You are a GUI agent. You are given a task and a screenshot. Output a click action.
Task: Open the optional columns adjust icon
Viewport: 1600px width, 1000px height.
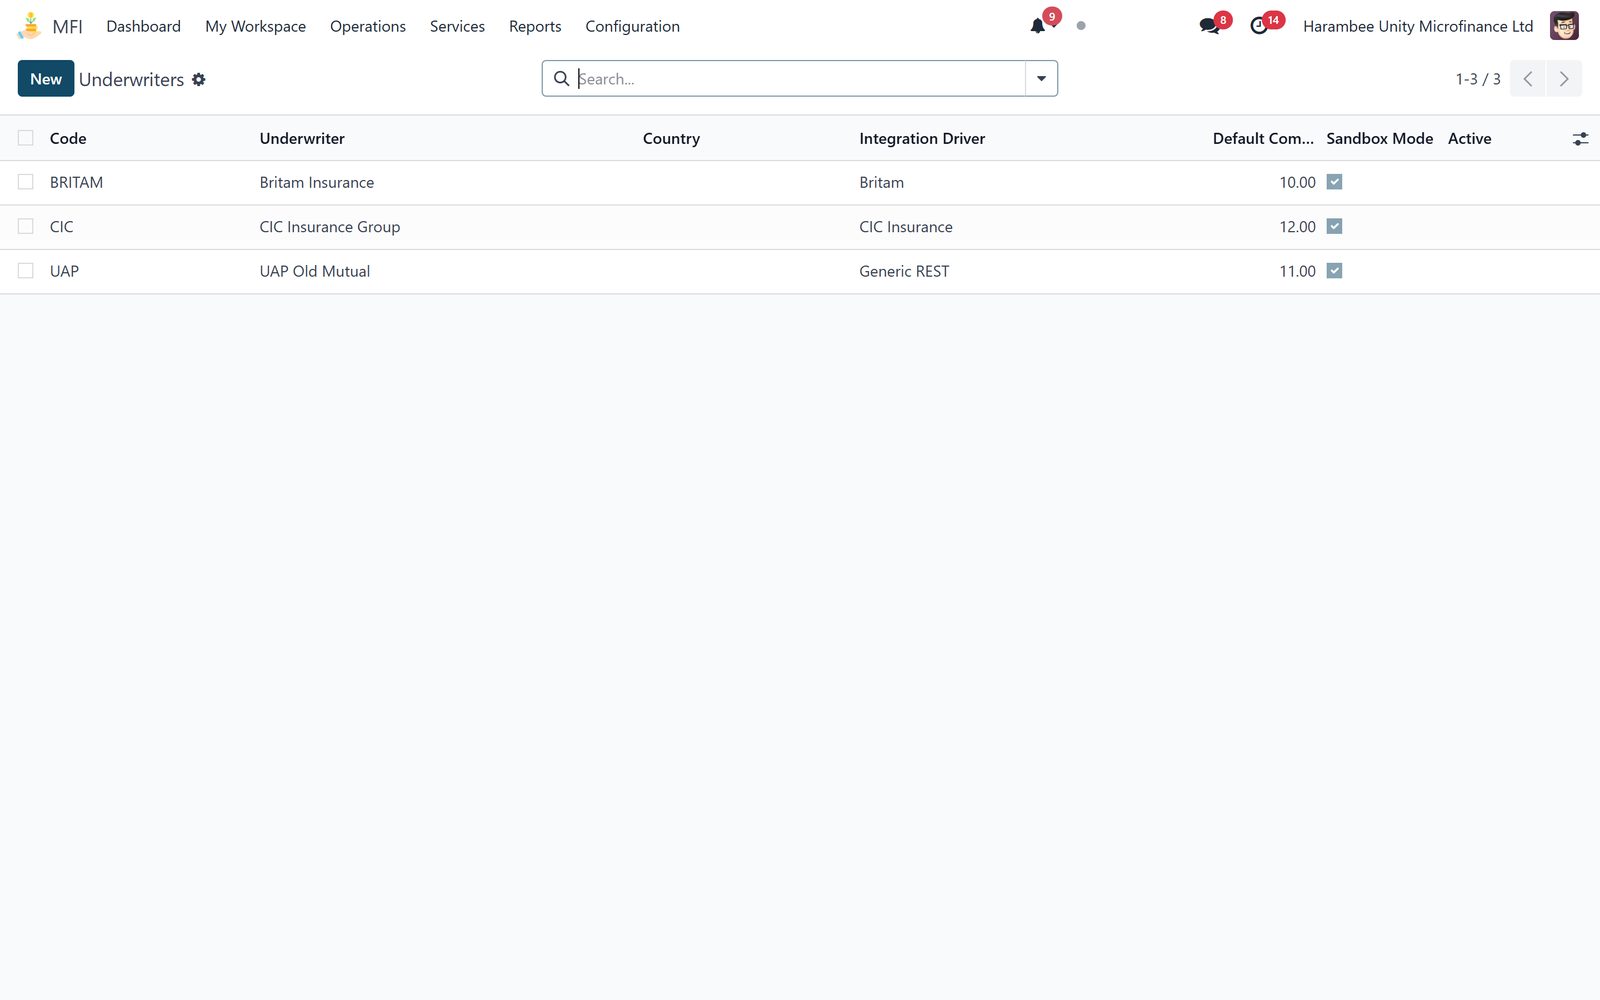tap(1580, 139)
